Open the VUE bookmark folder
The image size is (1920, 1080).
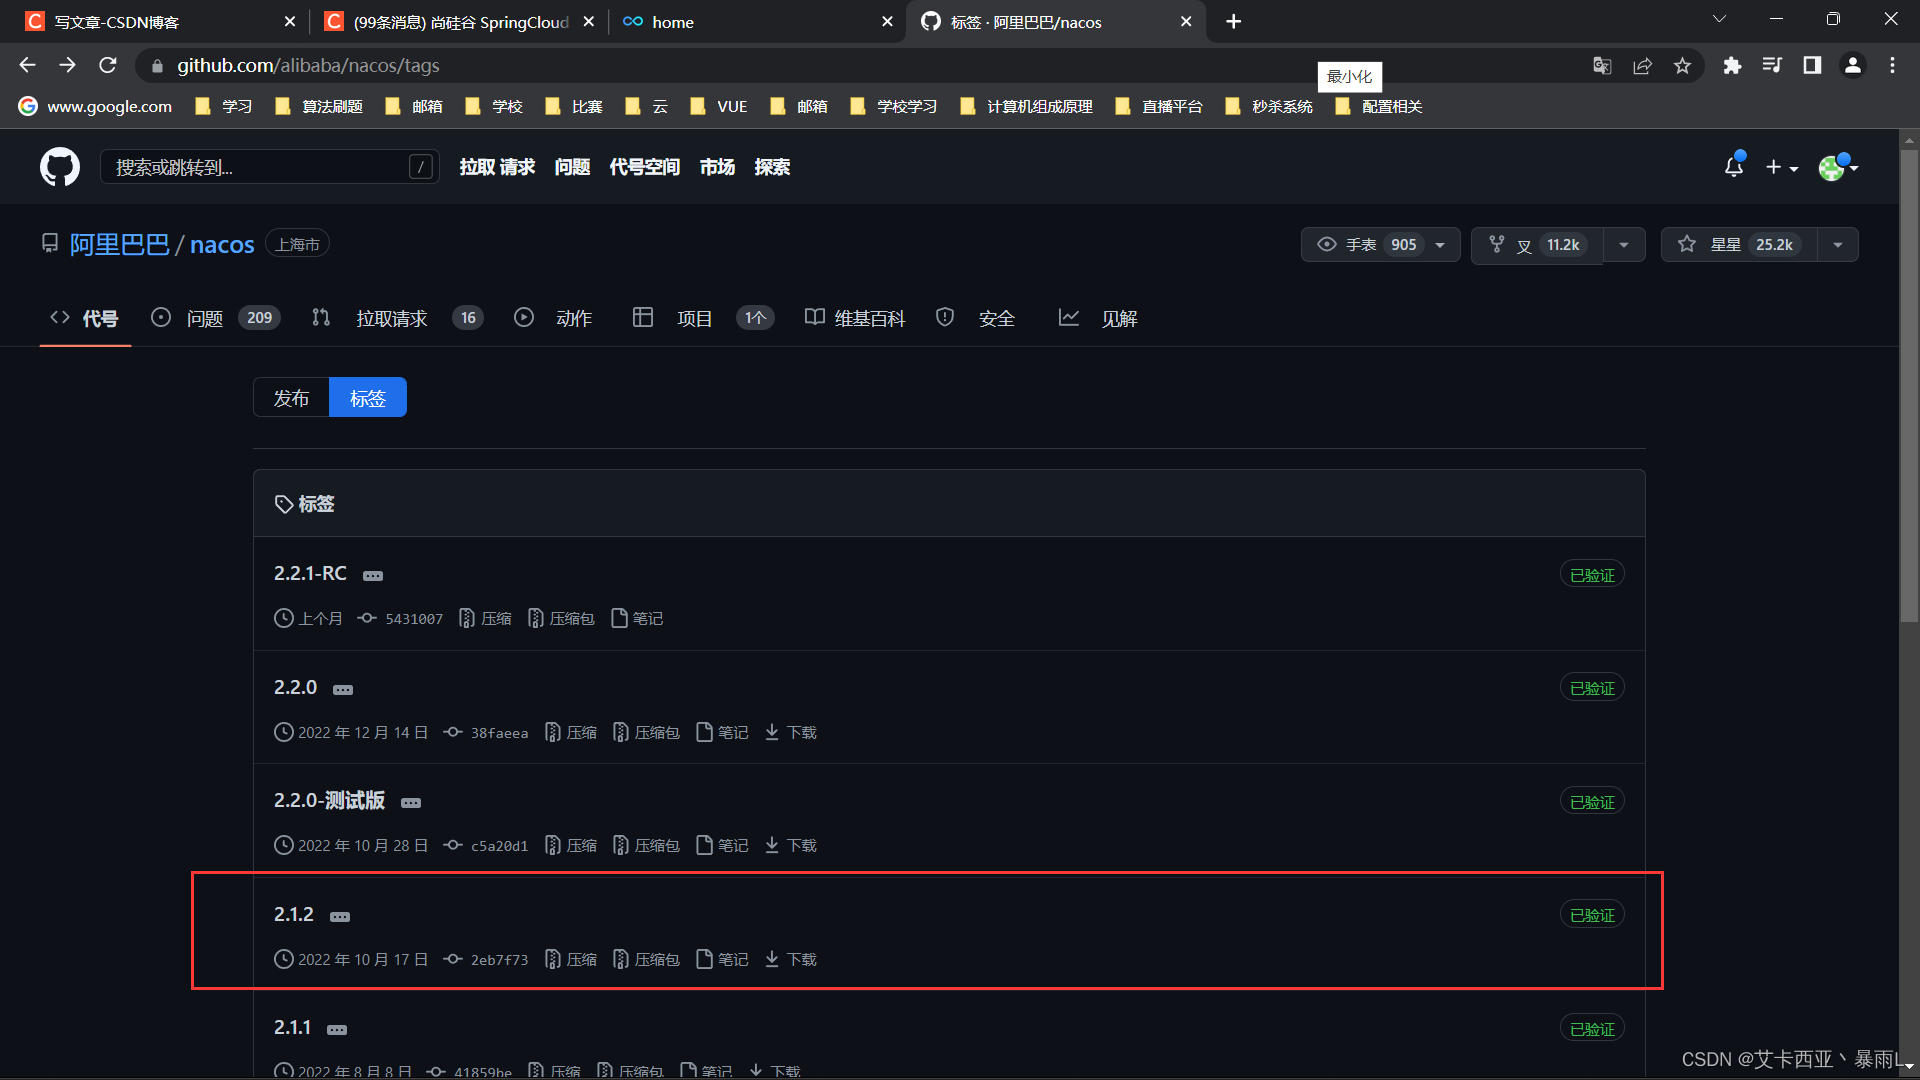coord(719,107)
